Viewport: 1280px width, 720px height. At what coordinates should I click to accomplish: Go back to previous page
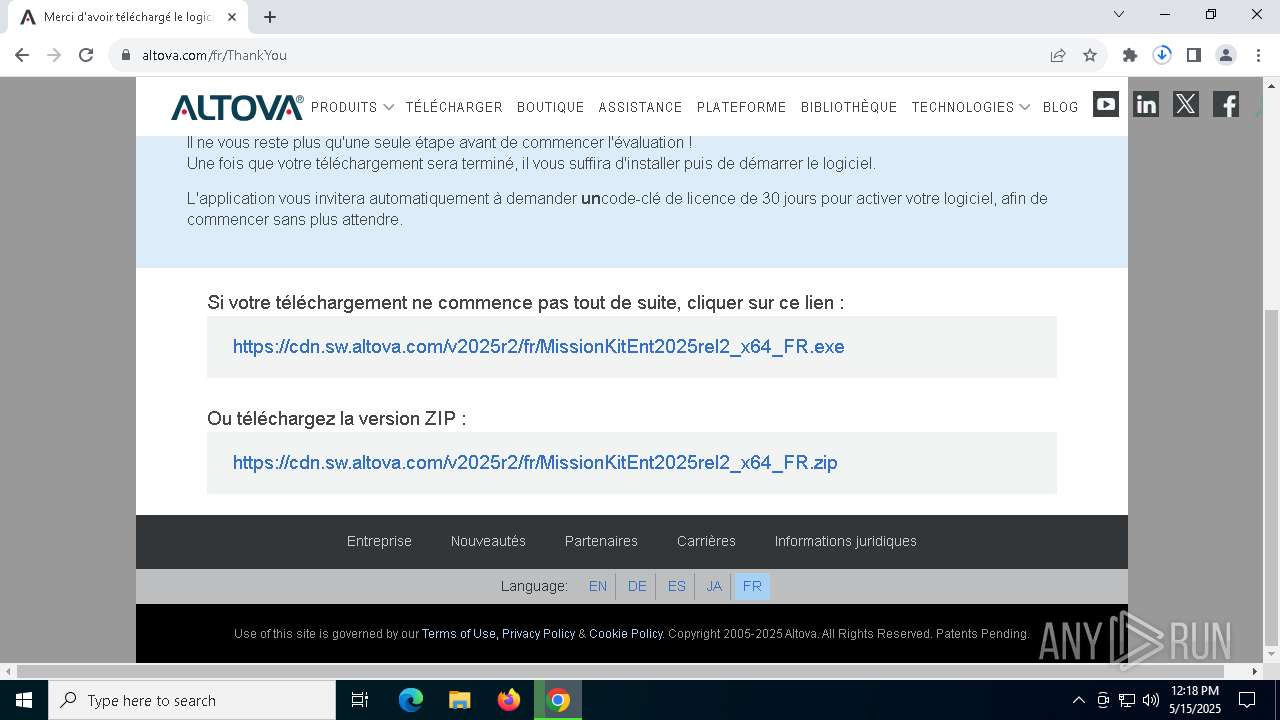pos(22,55)
